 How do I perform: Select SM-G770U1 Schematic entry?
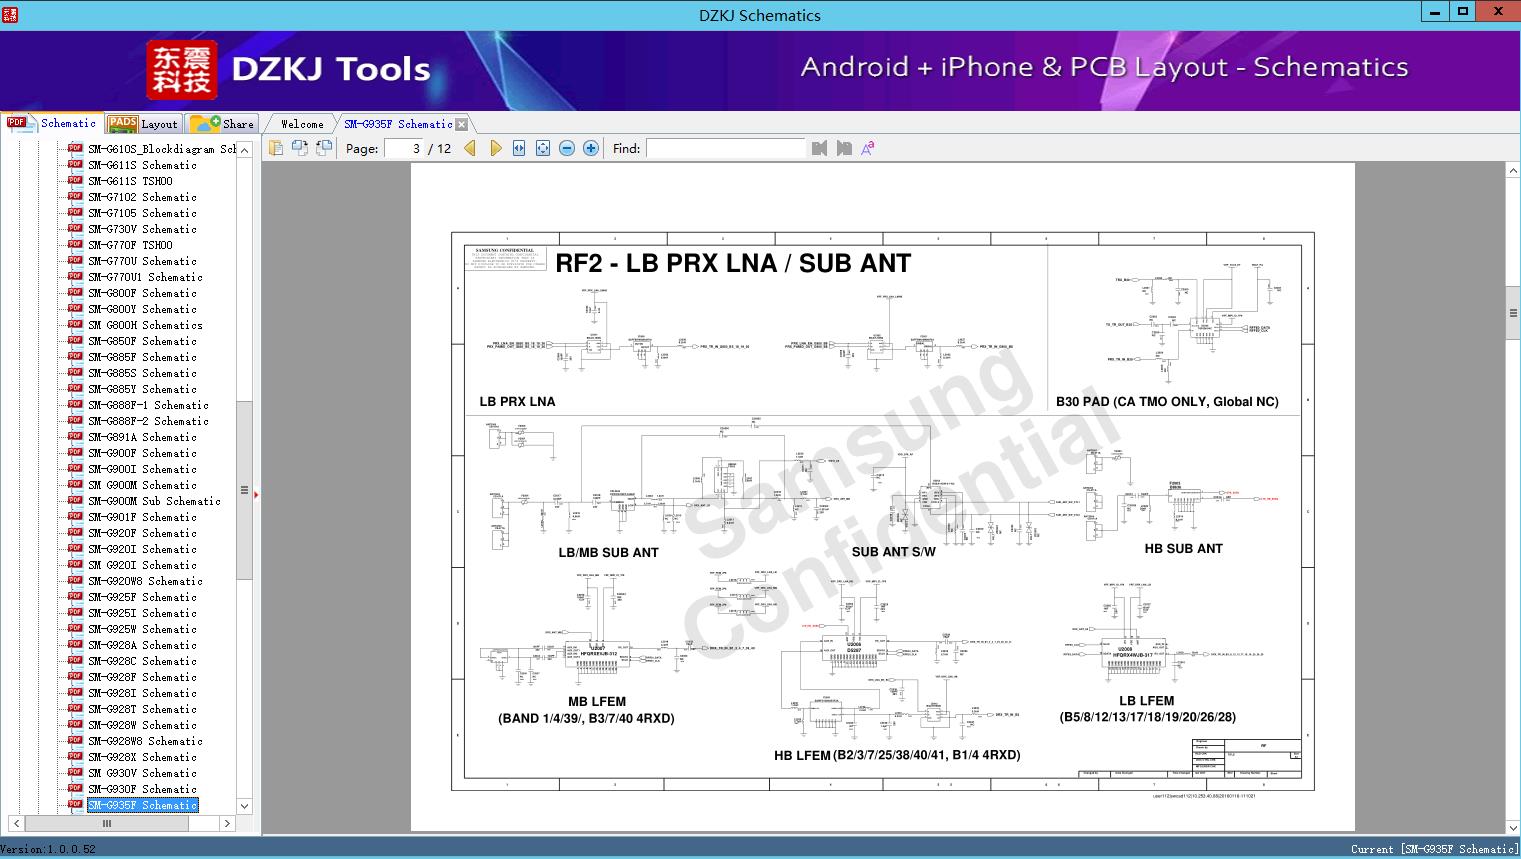pos(145,277)
